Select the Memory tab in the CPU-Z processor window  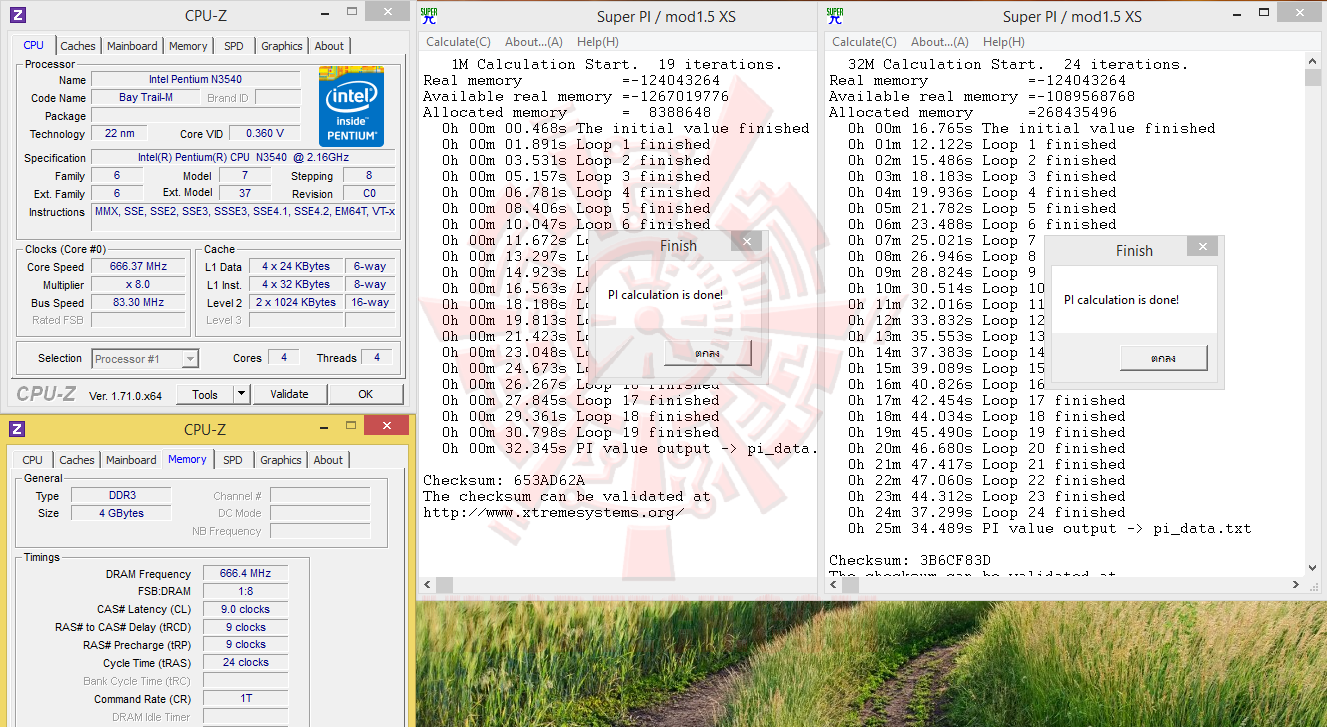[x=188, y=46]
